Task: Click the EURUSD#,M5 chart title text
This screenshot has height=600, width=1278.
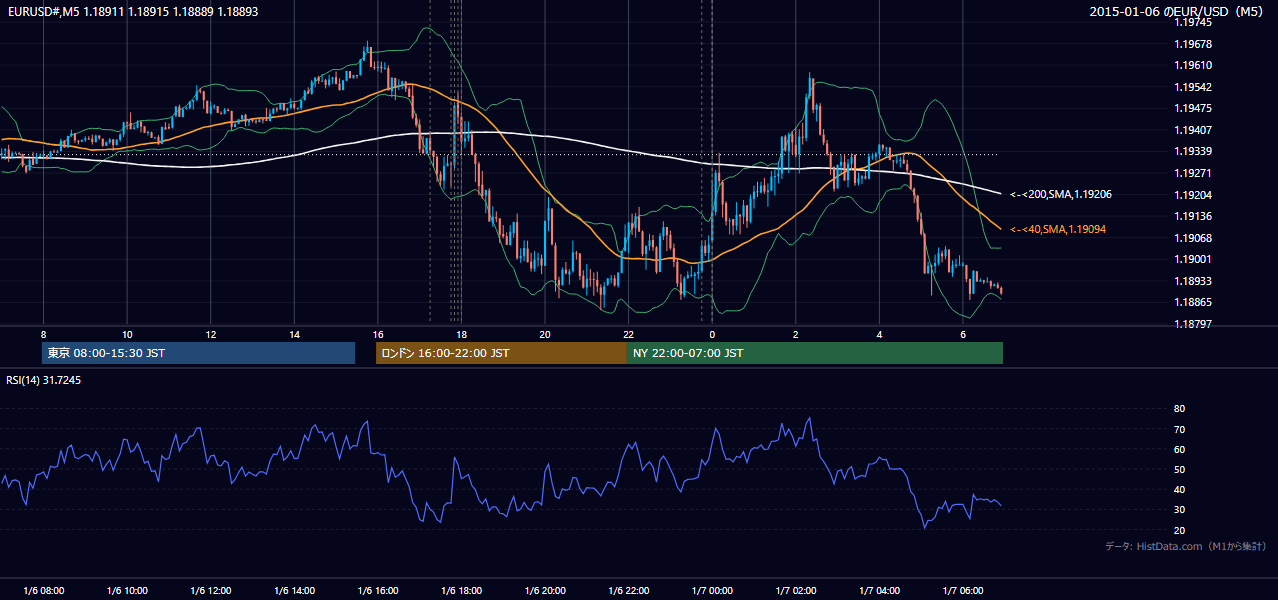Action: 132,12
